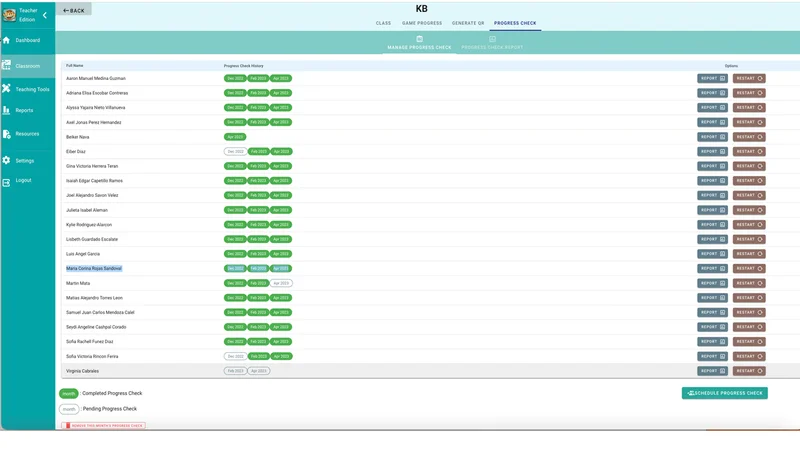Click the Classroom icon in sidebar
Screen dimensions: 800x450
(7, 66)
